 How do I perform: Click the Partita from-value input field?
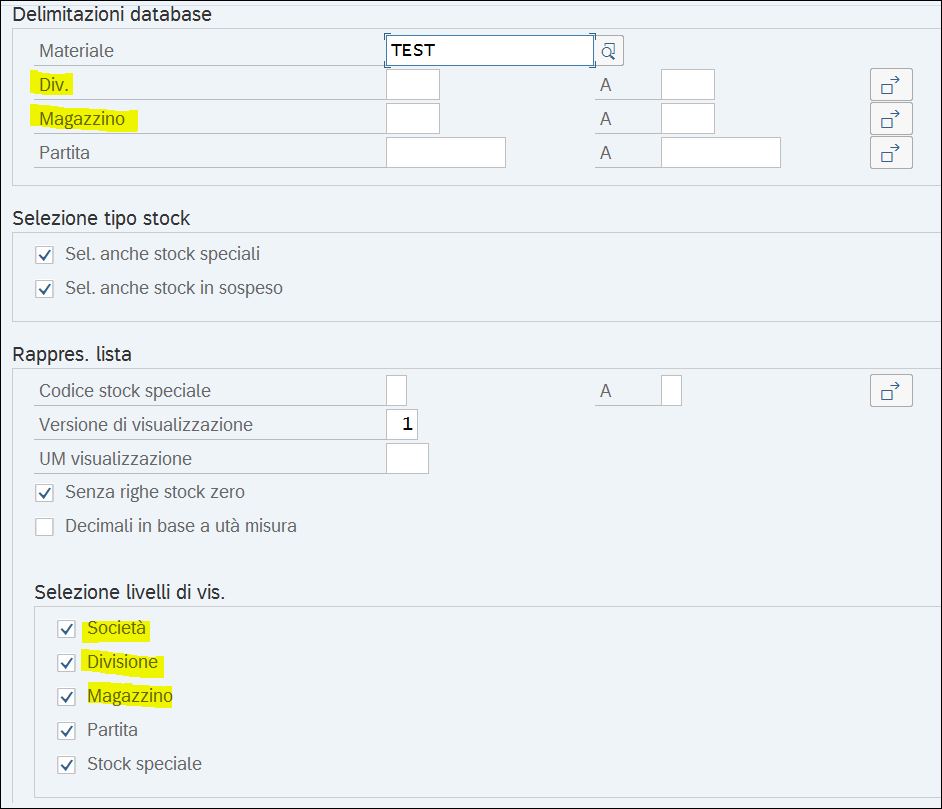(x=446, y=153)
